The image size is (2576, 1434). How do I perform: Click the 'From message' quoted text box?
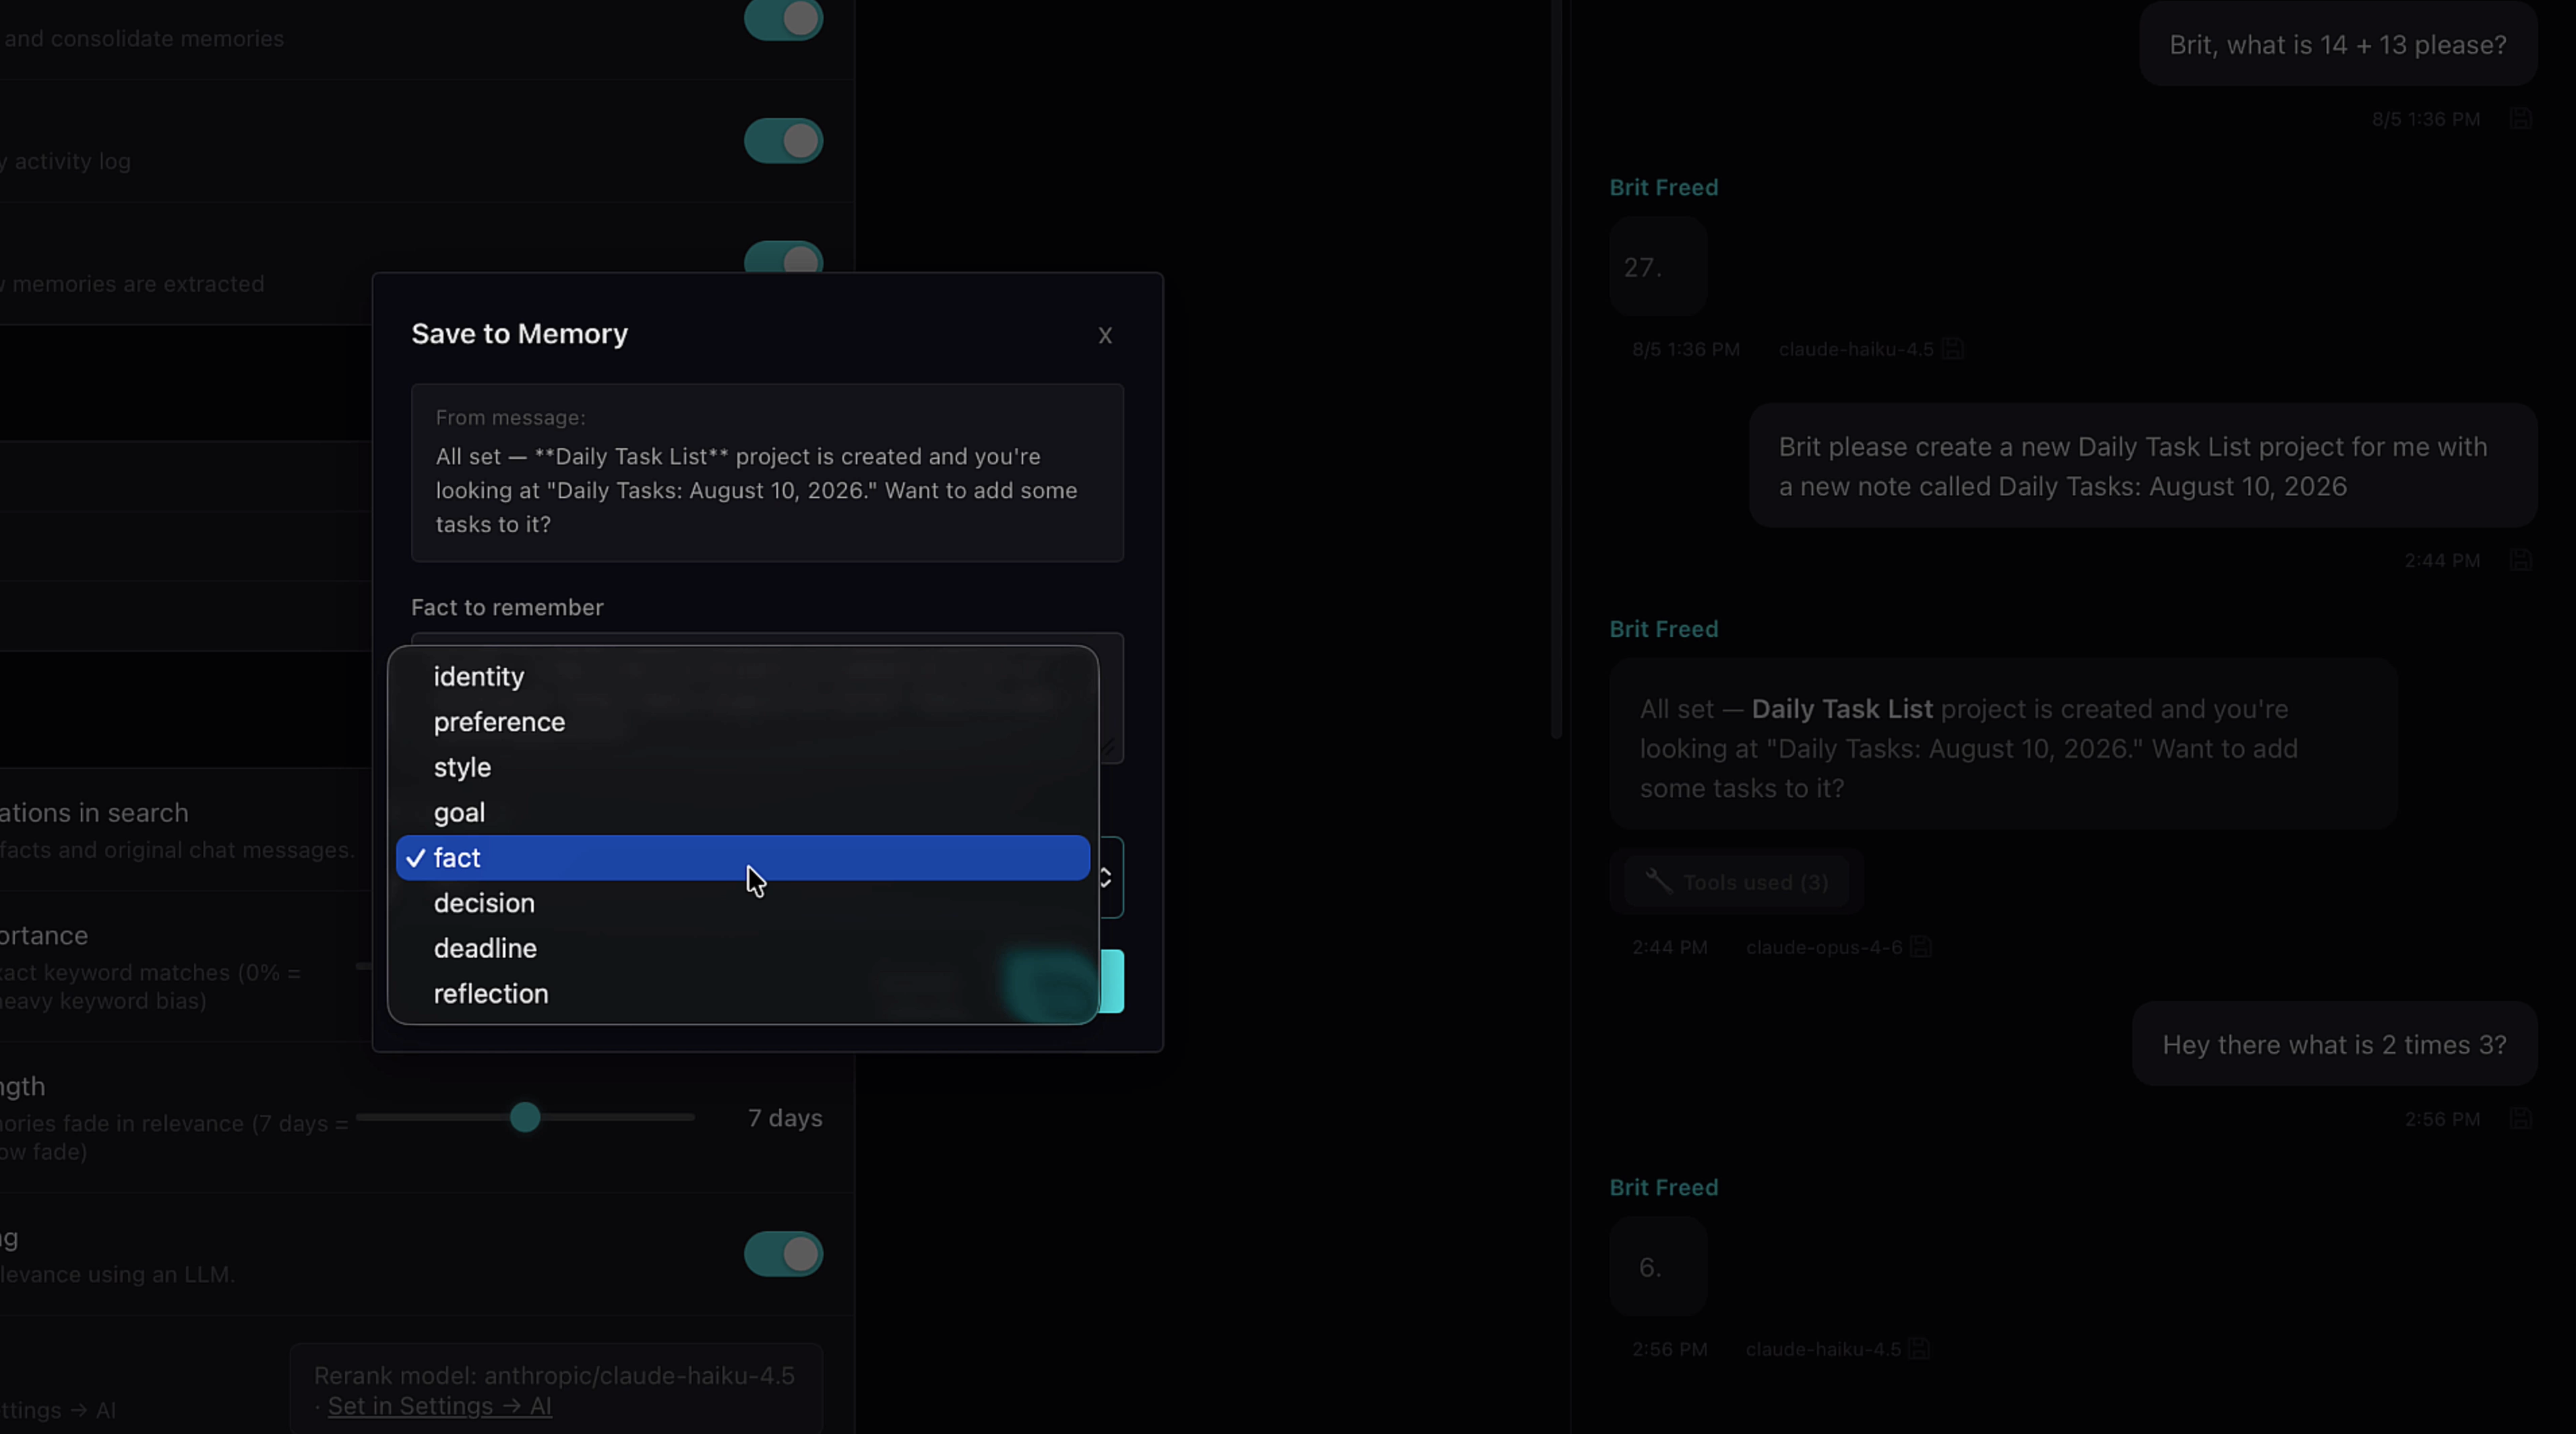pyautogui.click(x=767, y=472)
